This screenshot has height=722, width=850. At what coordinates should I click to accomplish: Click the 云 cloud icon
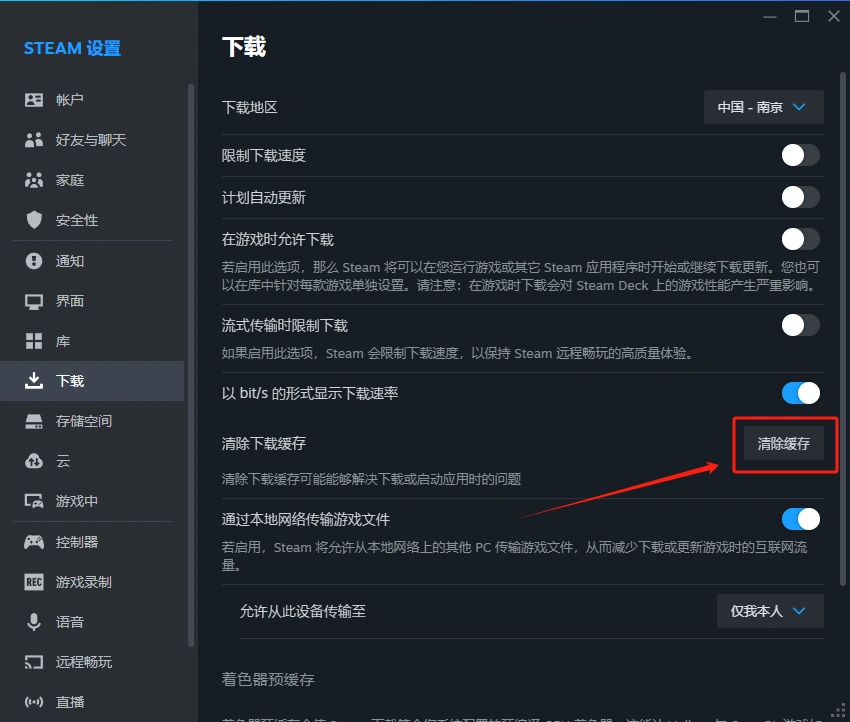pos(32,461)
